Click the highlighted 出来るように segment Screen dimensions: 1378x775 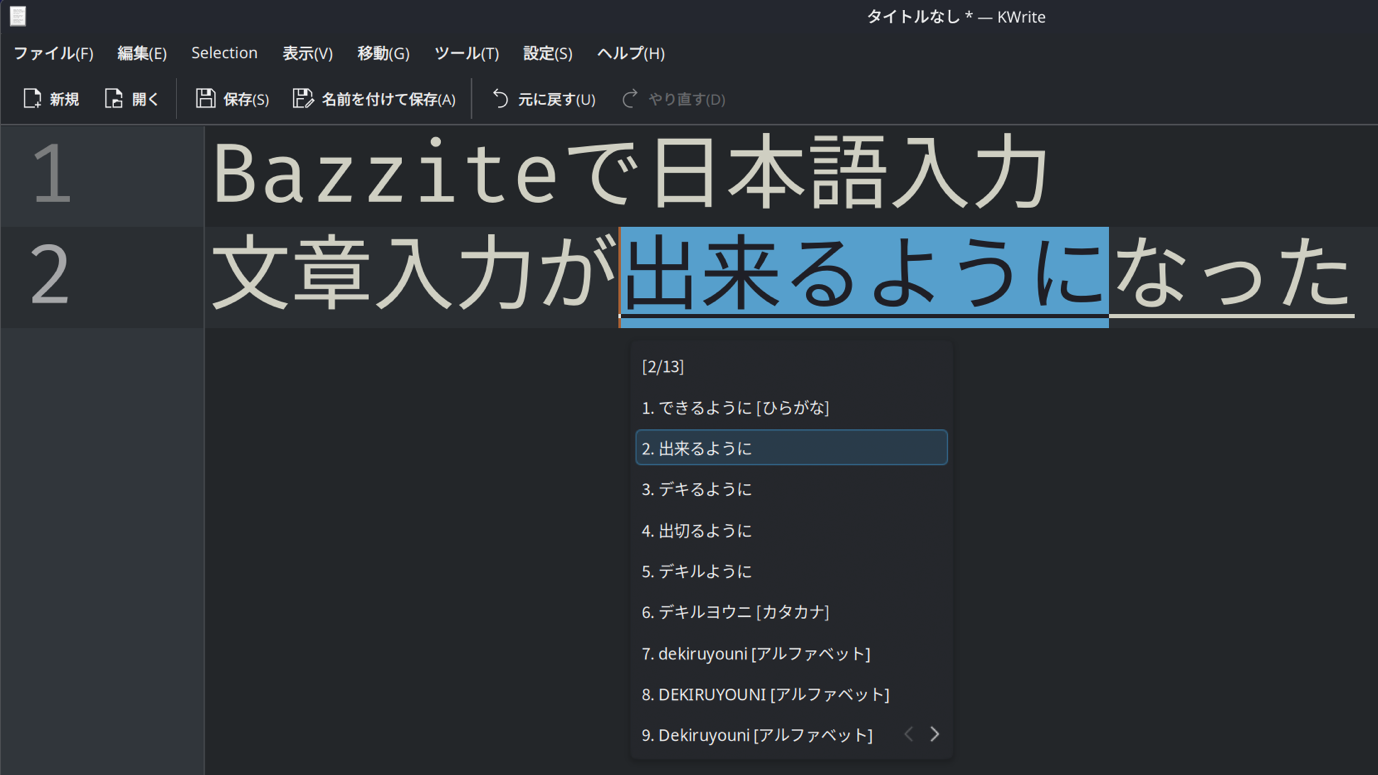click(864, 277)
